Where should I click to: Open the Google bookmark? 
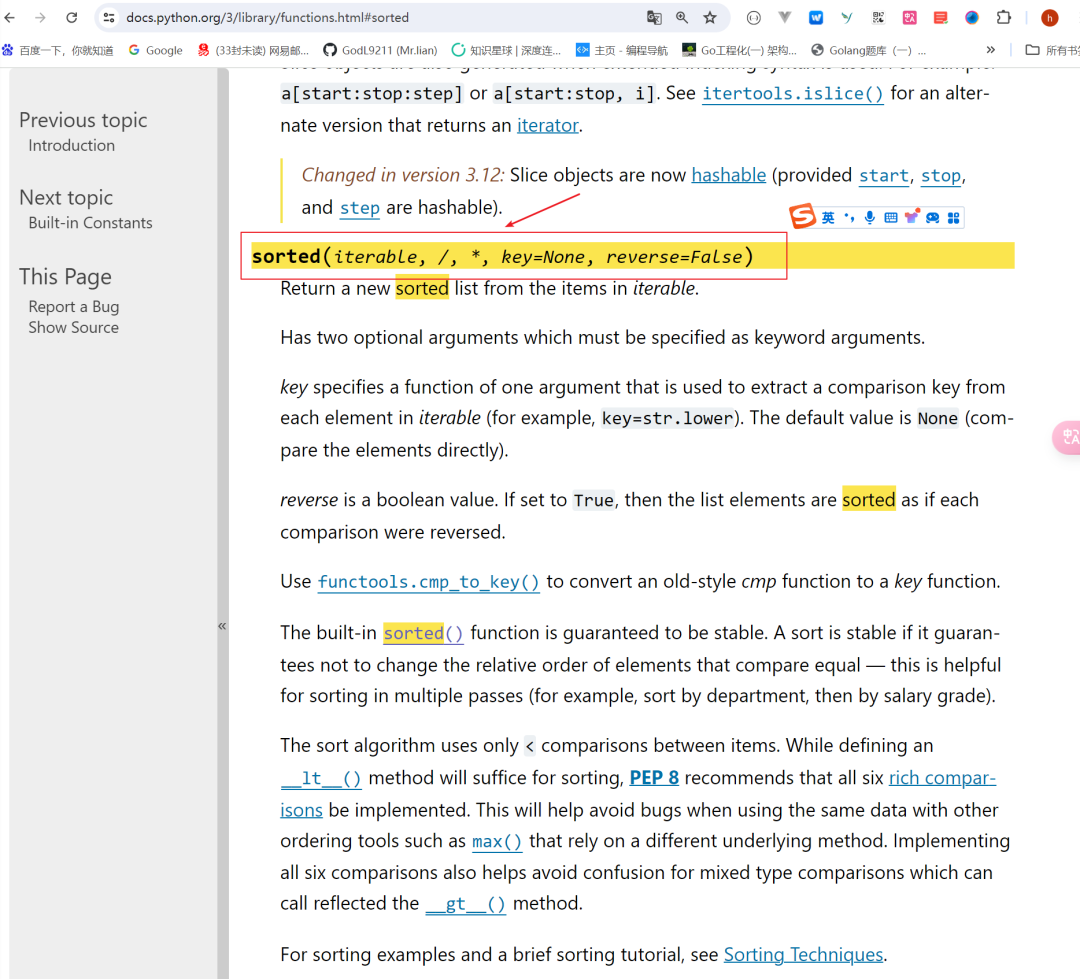click(156, 50)
